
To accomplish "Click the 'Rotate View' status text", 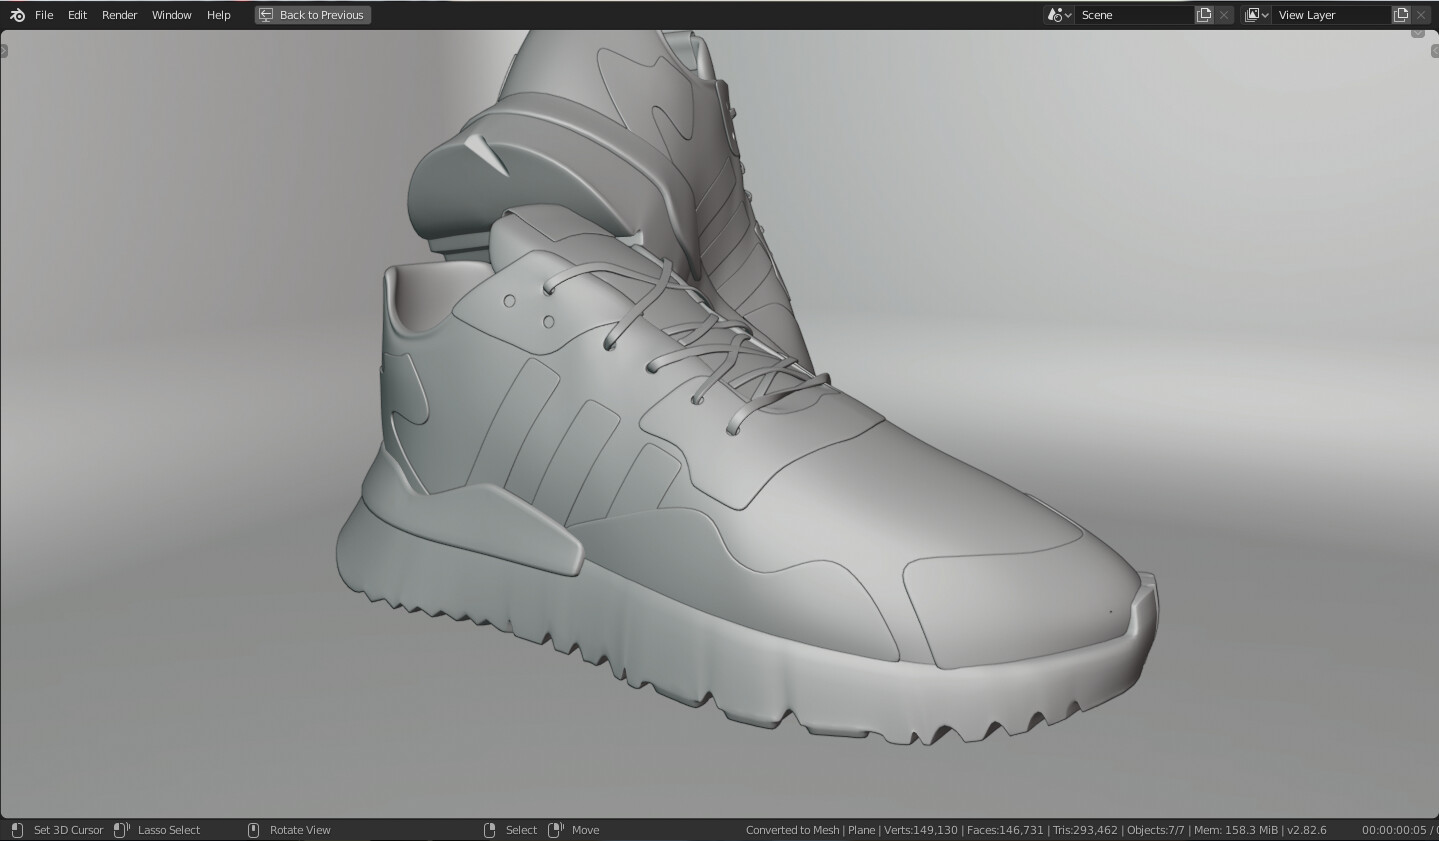I will pyautogui.click(x=300, y=830).
